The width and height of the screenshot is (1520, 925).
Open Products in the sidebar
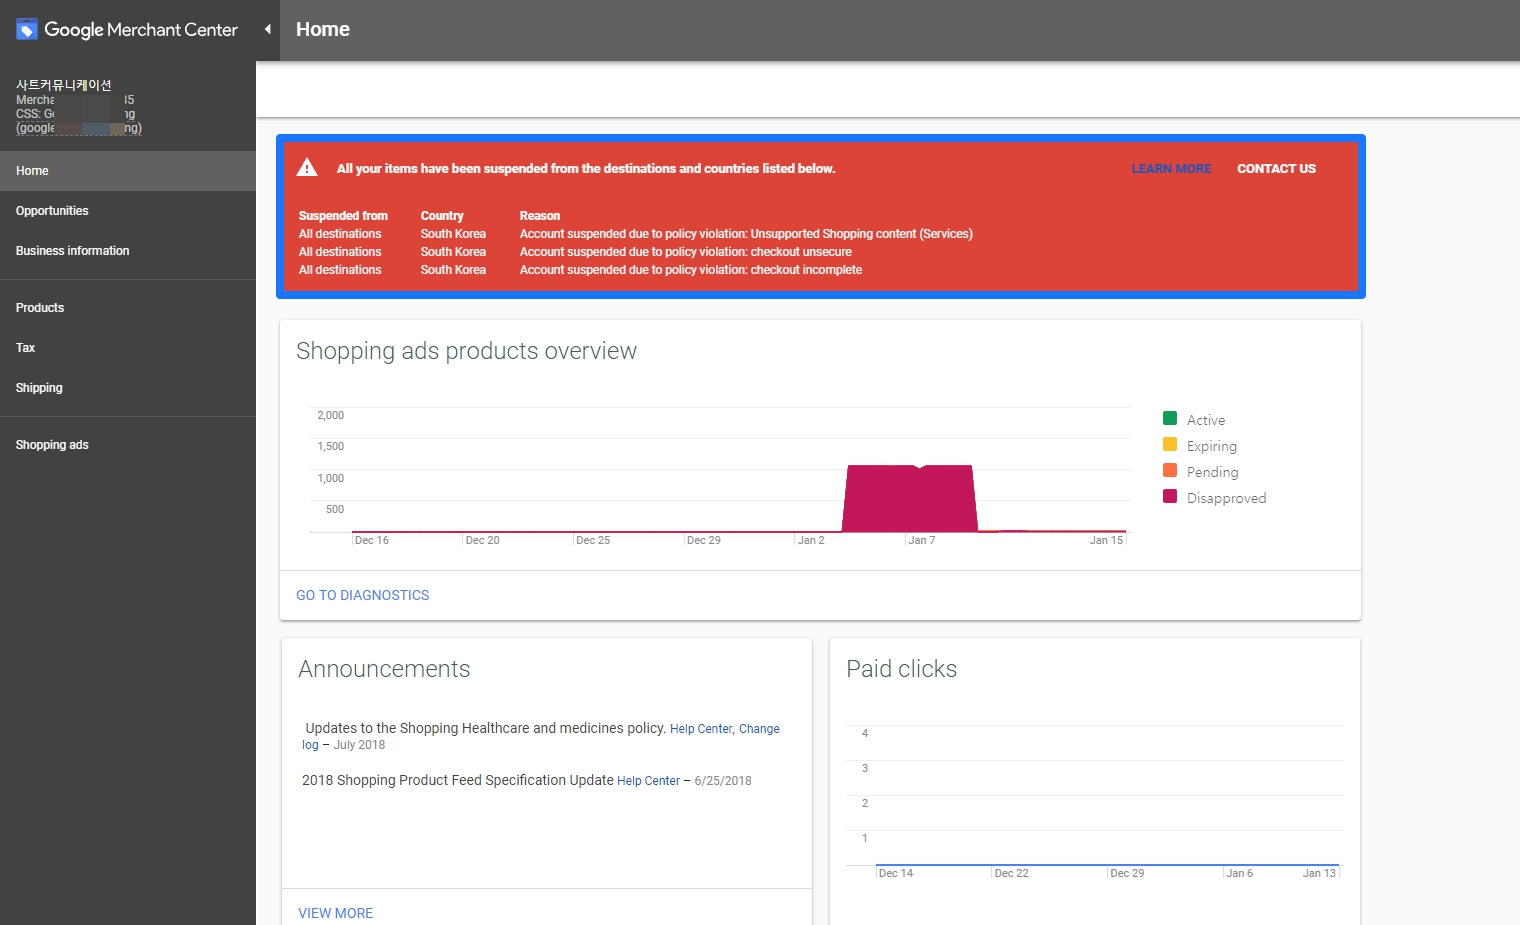tap(128, 308)
